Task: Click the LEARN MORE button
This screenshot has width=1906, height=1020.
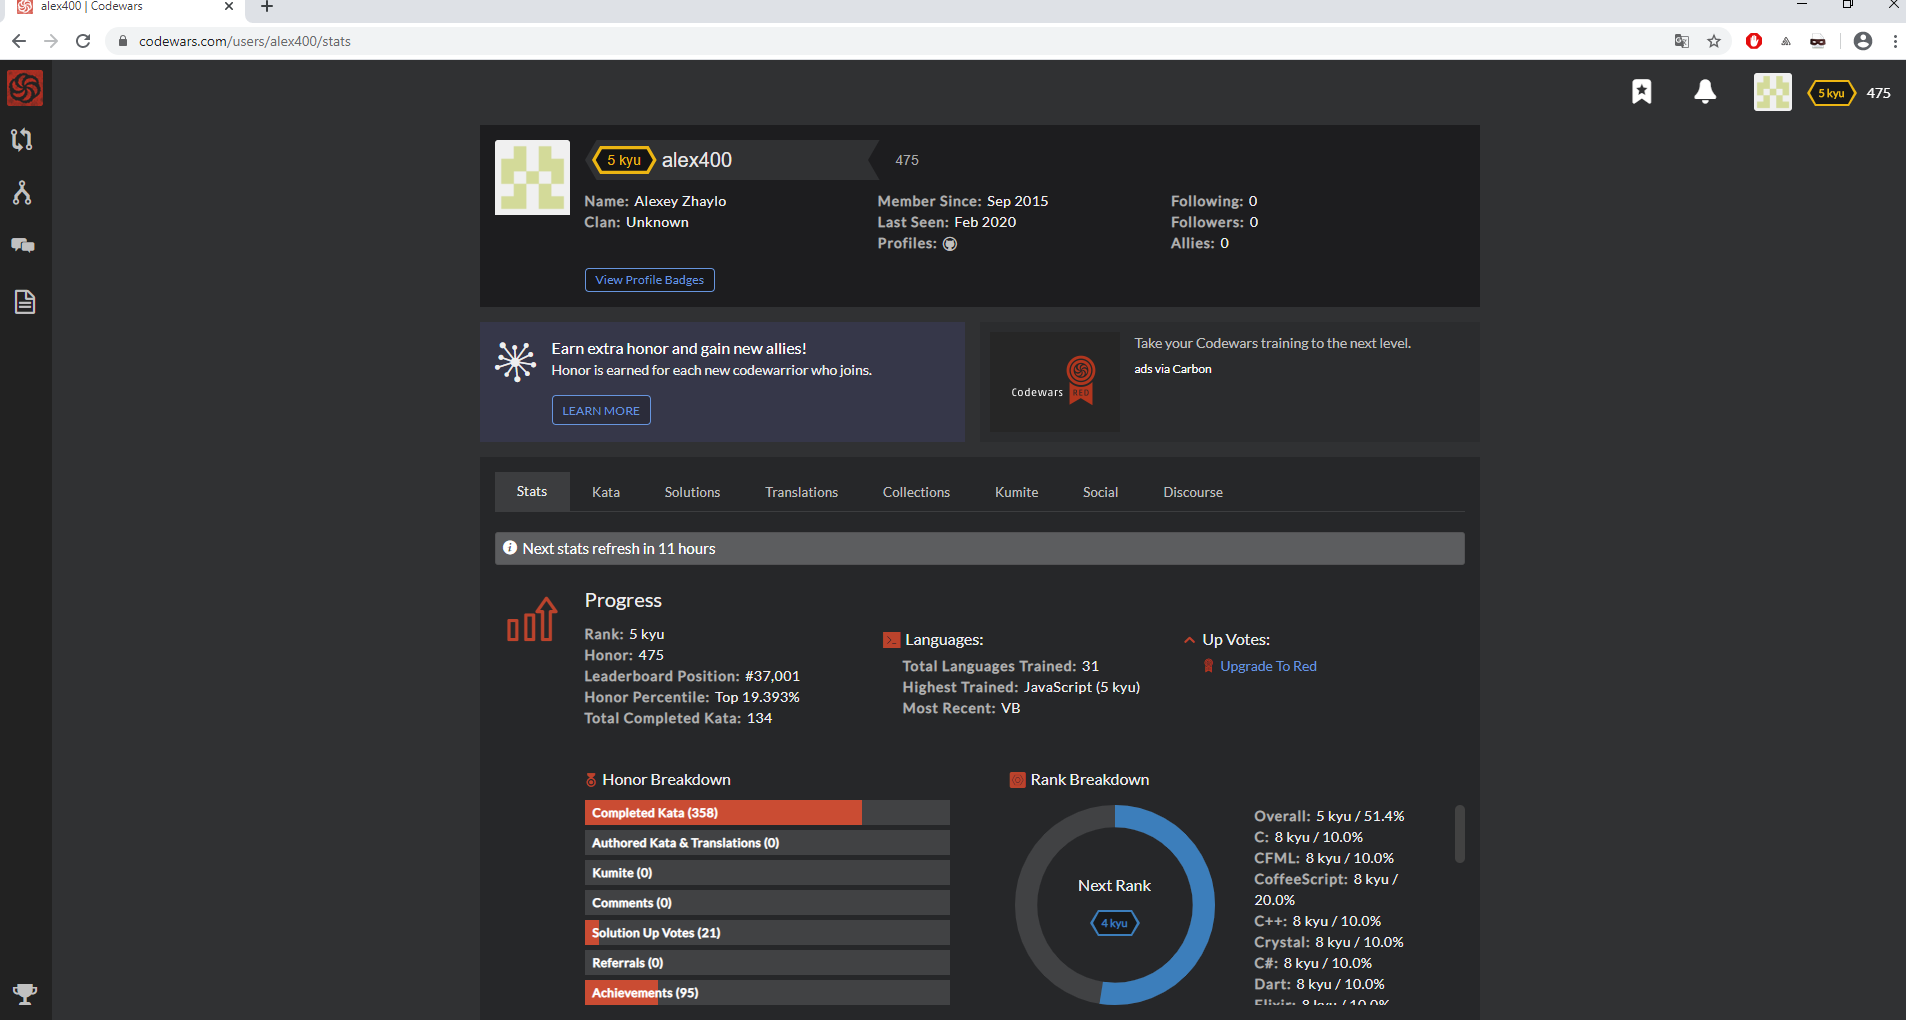Action: click(x=601, y=410)
